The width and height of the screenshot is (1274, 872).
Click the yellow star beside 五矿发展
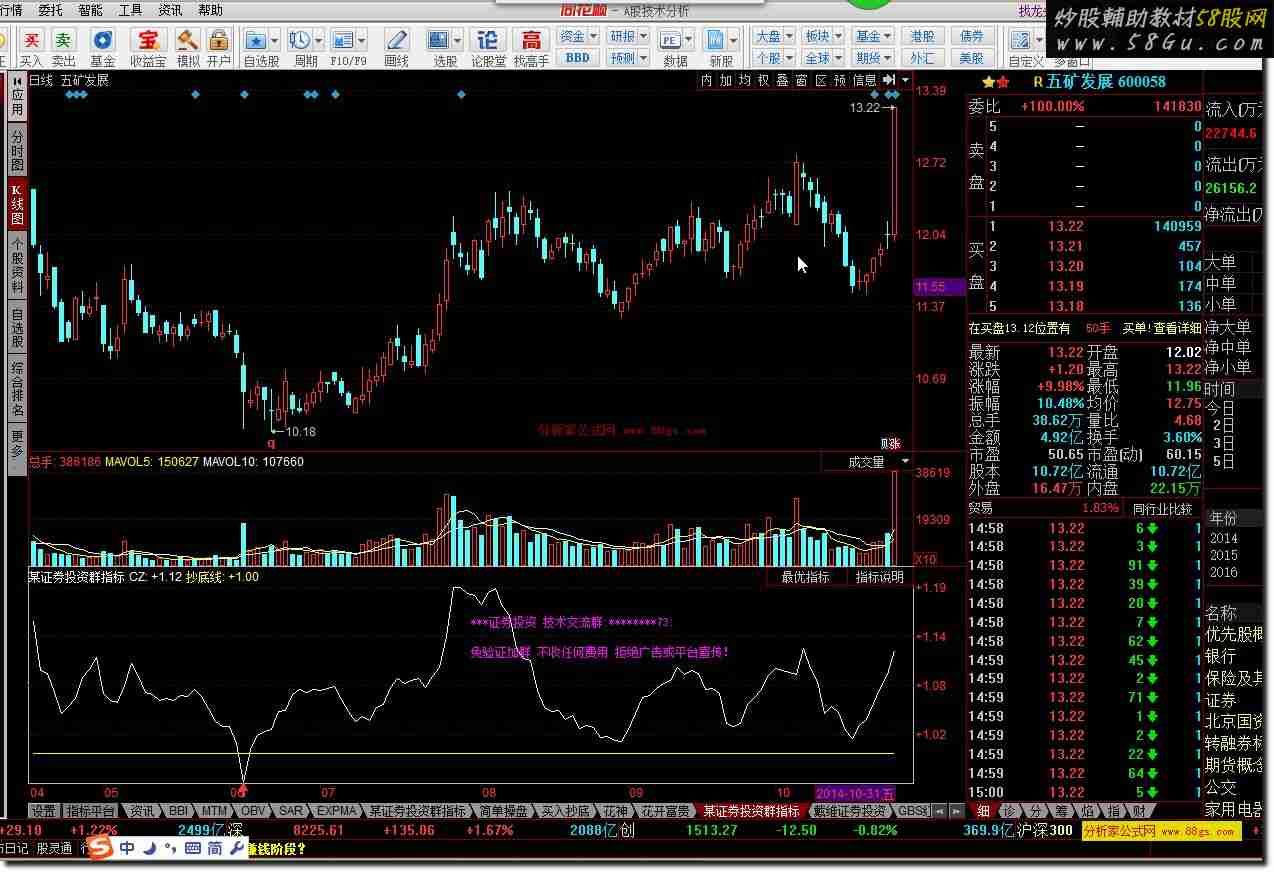click(x=989, y=82)
